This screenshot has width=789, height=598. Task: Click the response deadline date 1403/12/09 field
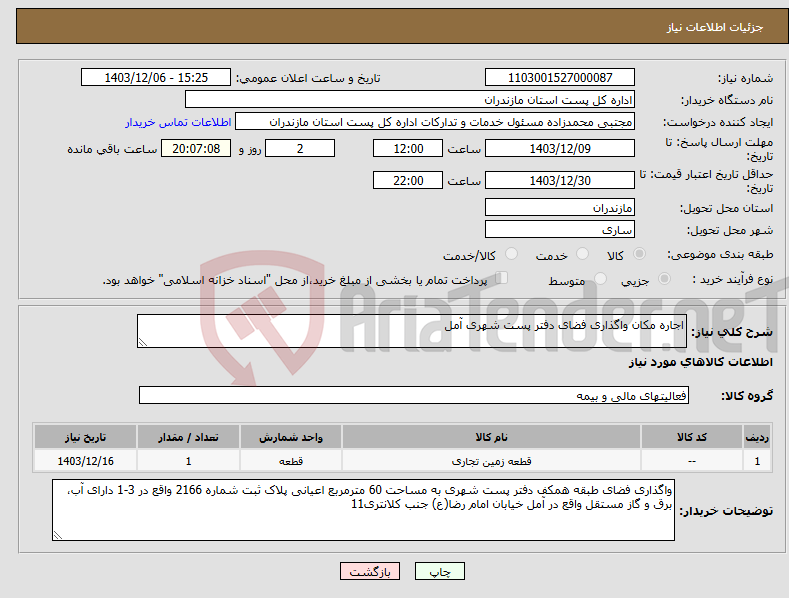coord(560,148)
